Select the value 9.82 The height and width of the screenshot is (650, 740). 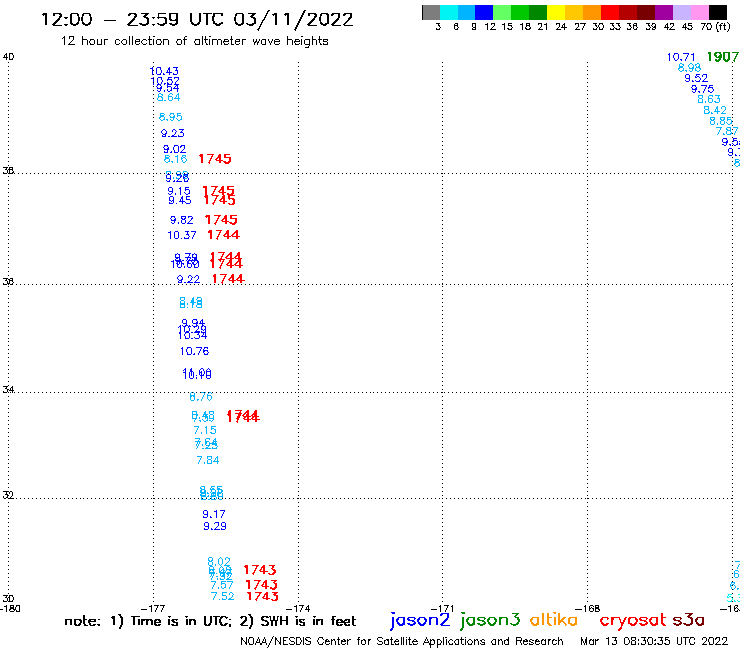[182, 220]
